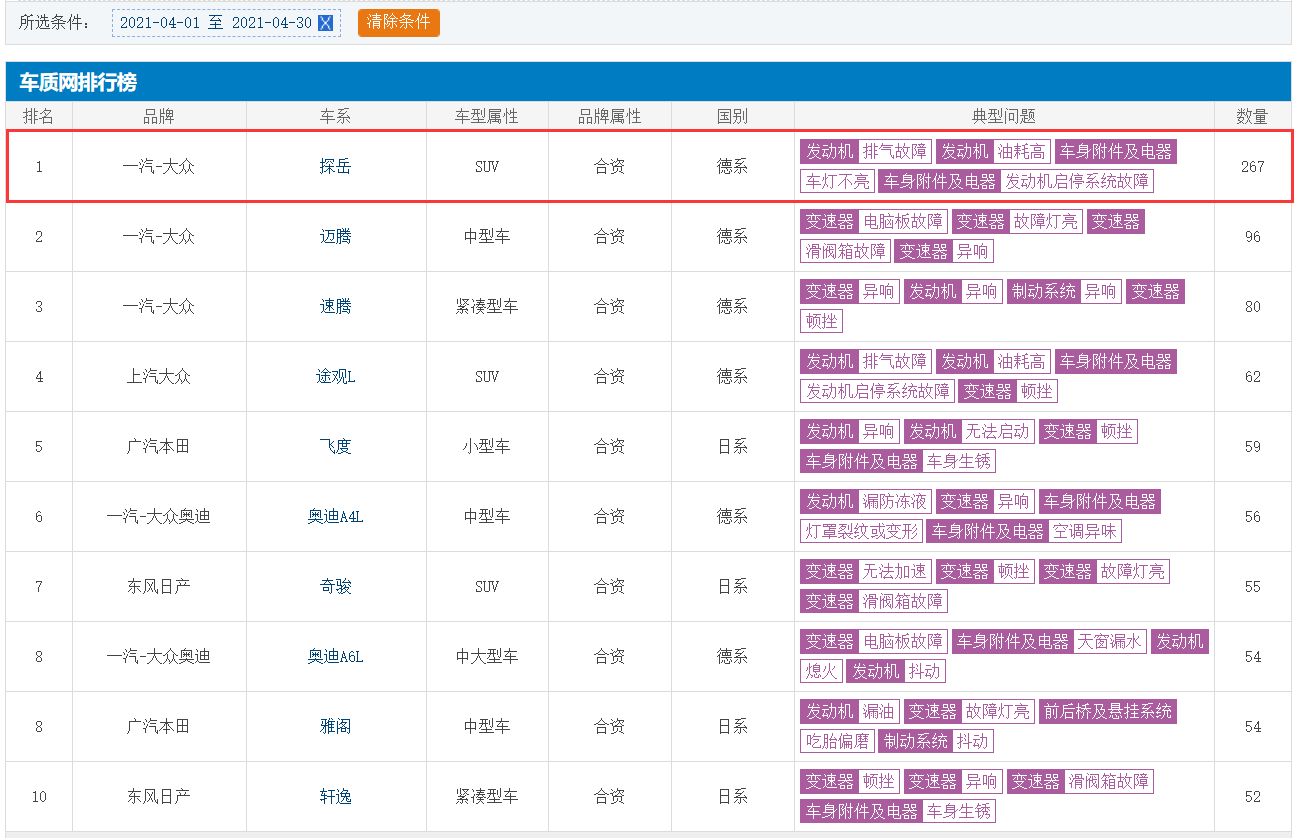Open the 轩逸 car series link
1297x838 pixels.
(x=336, y=797)
